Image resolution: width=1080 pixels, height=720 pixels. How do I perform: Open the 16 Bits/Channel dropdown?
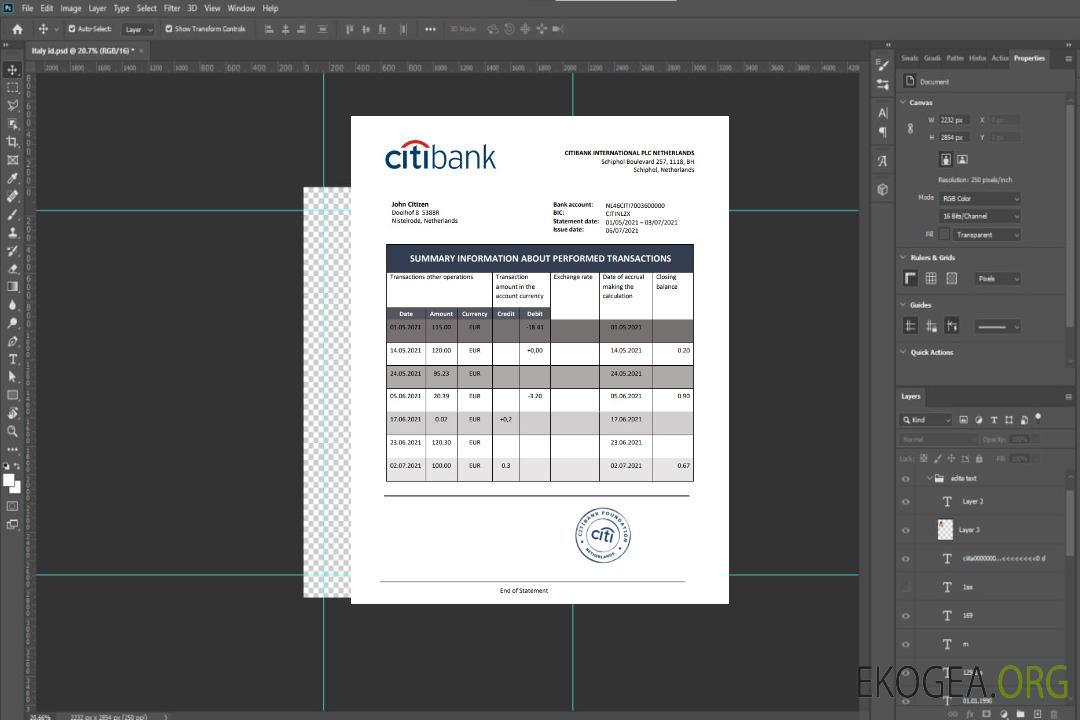coord(979,216)
